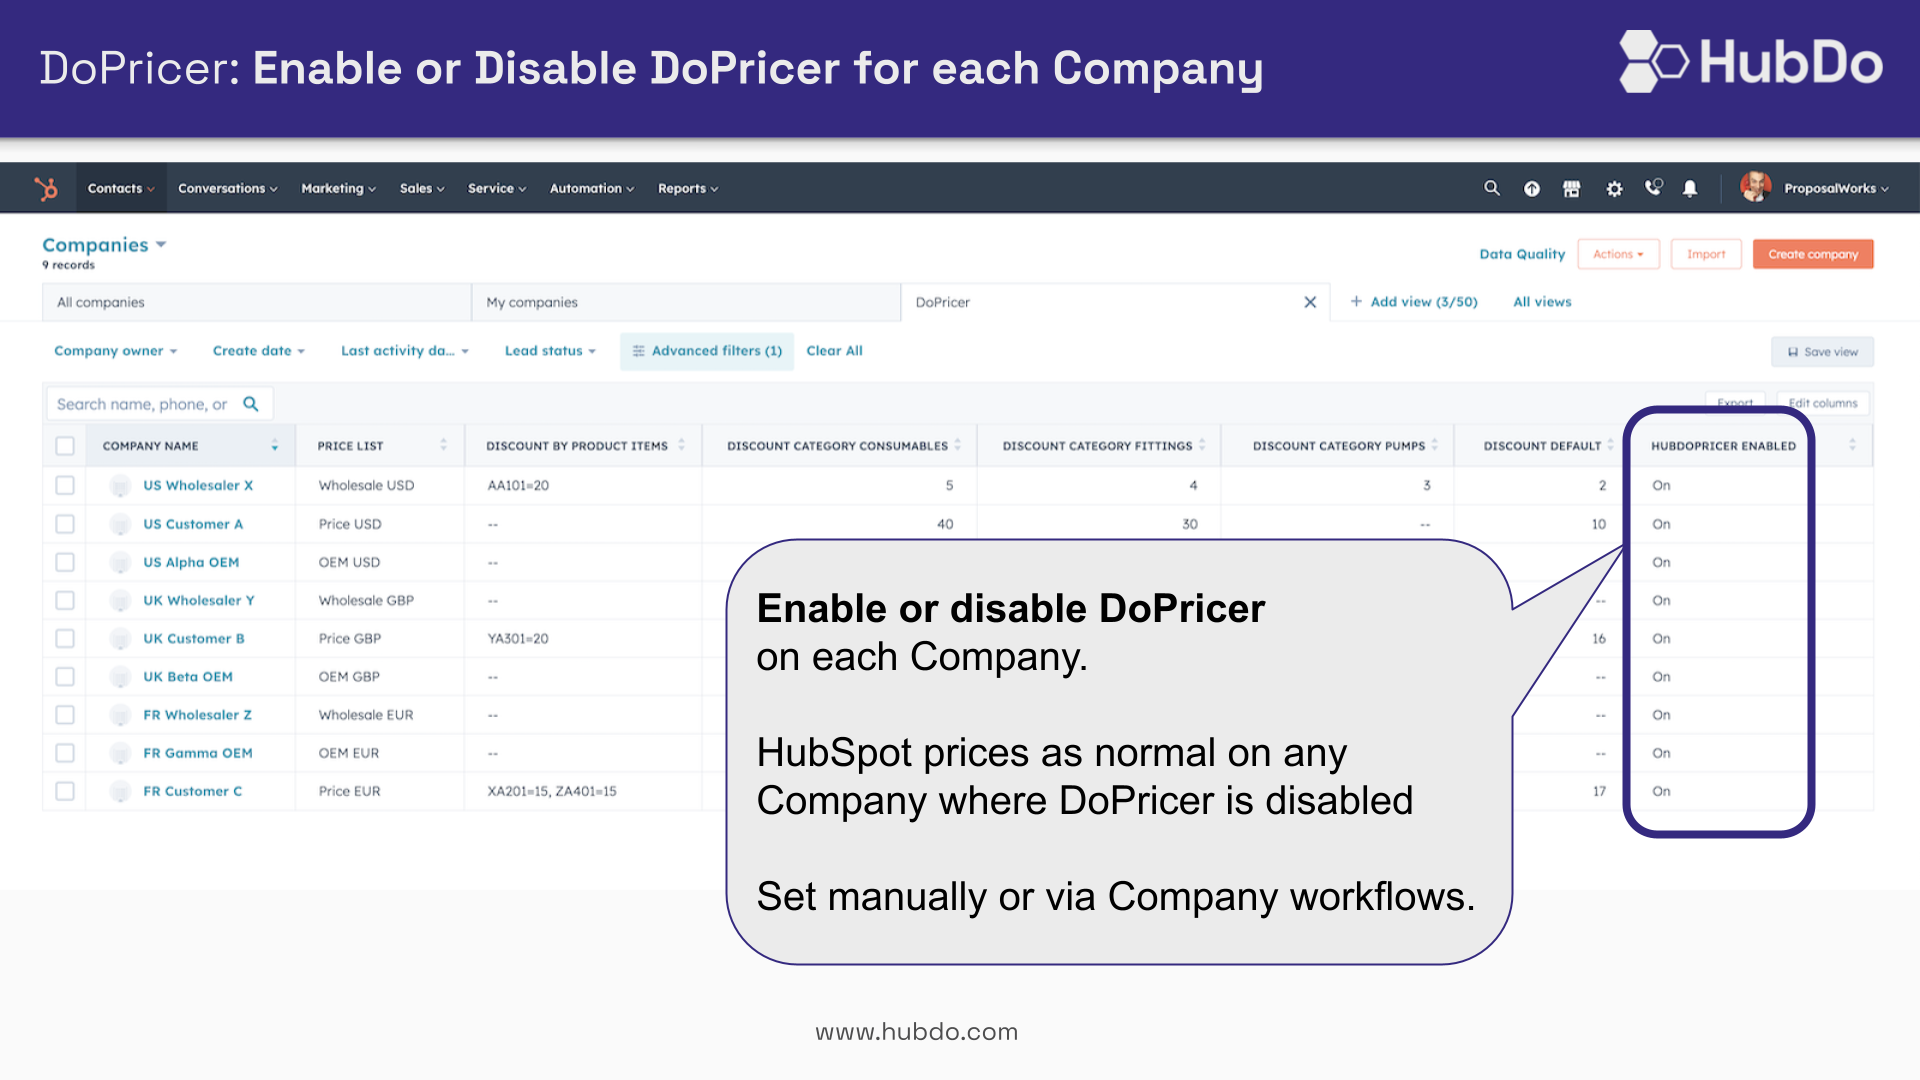Click the search icon in the table search box
The height and width of the screenshot is (1080, 1920).
[x=251, y=404]
